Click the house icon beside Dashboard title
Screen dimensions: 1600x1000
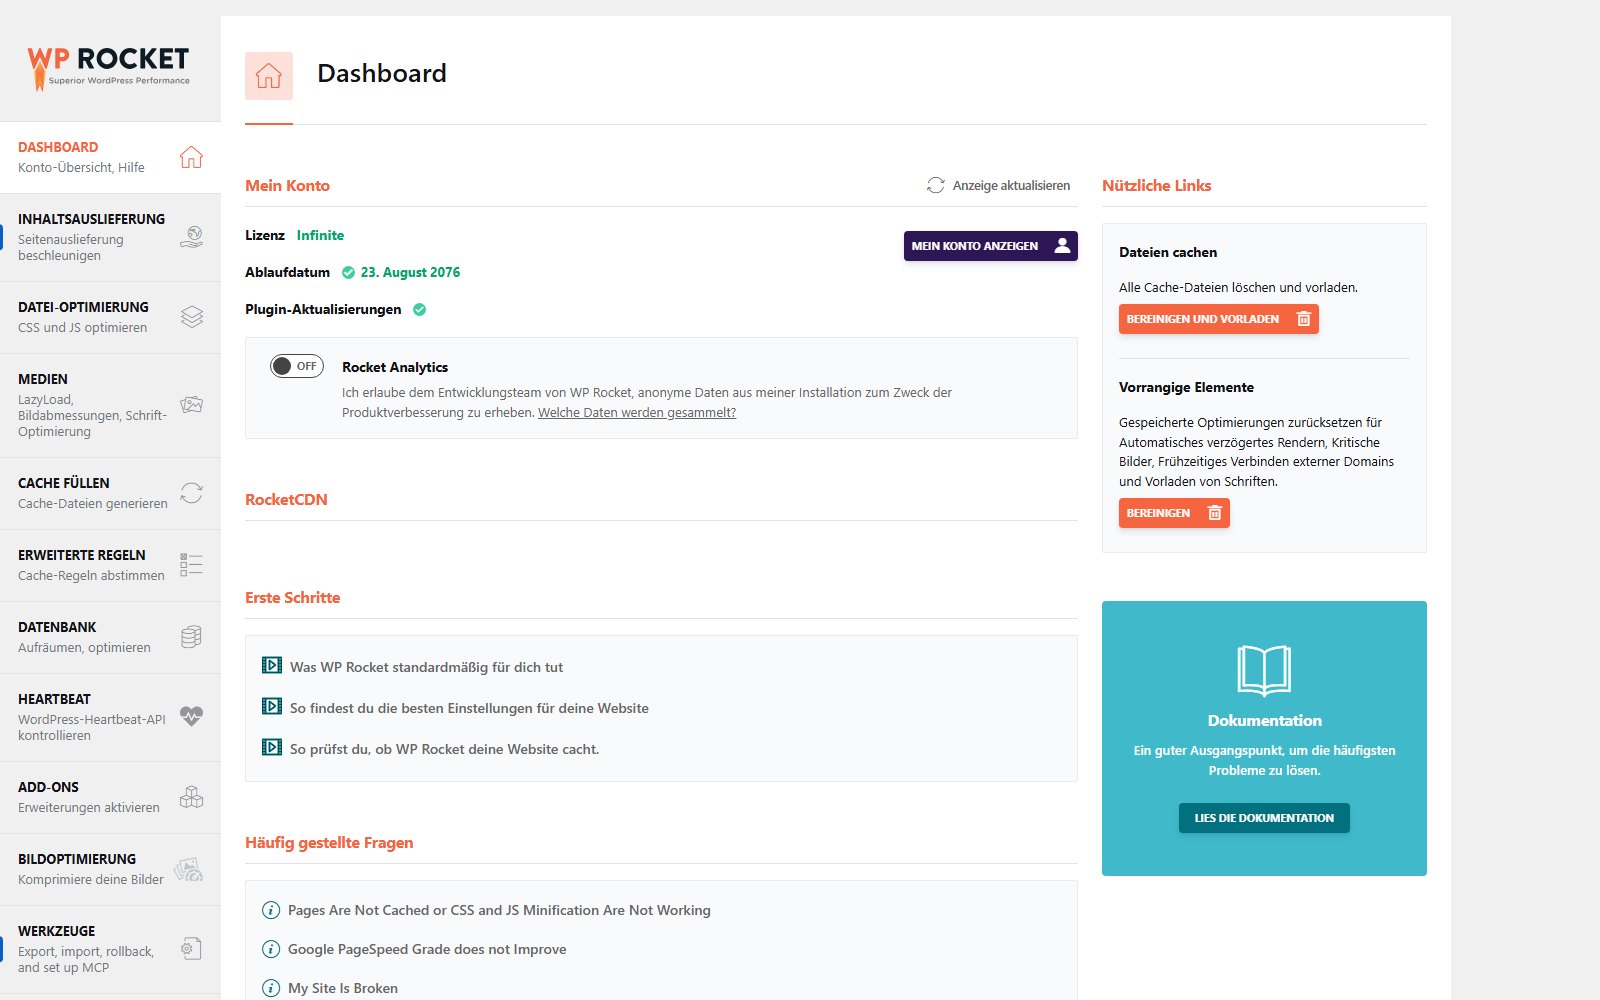[x=269, y=76]
